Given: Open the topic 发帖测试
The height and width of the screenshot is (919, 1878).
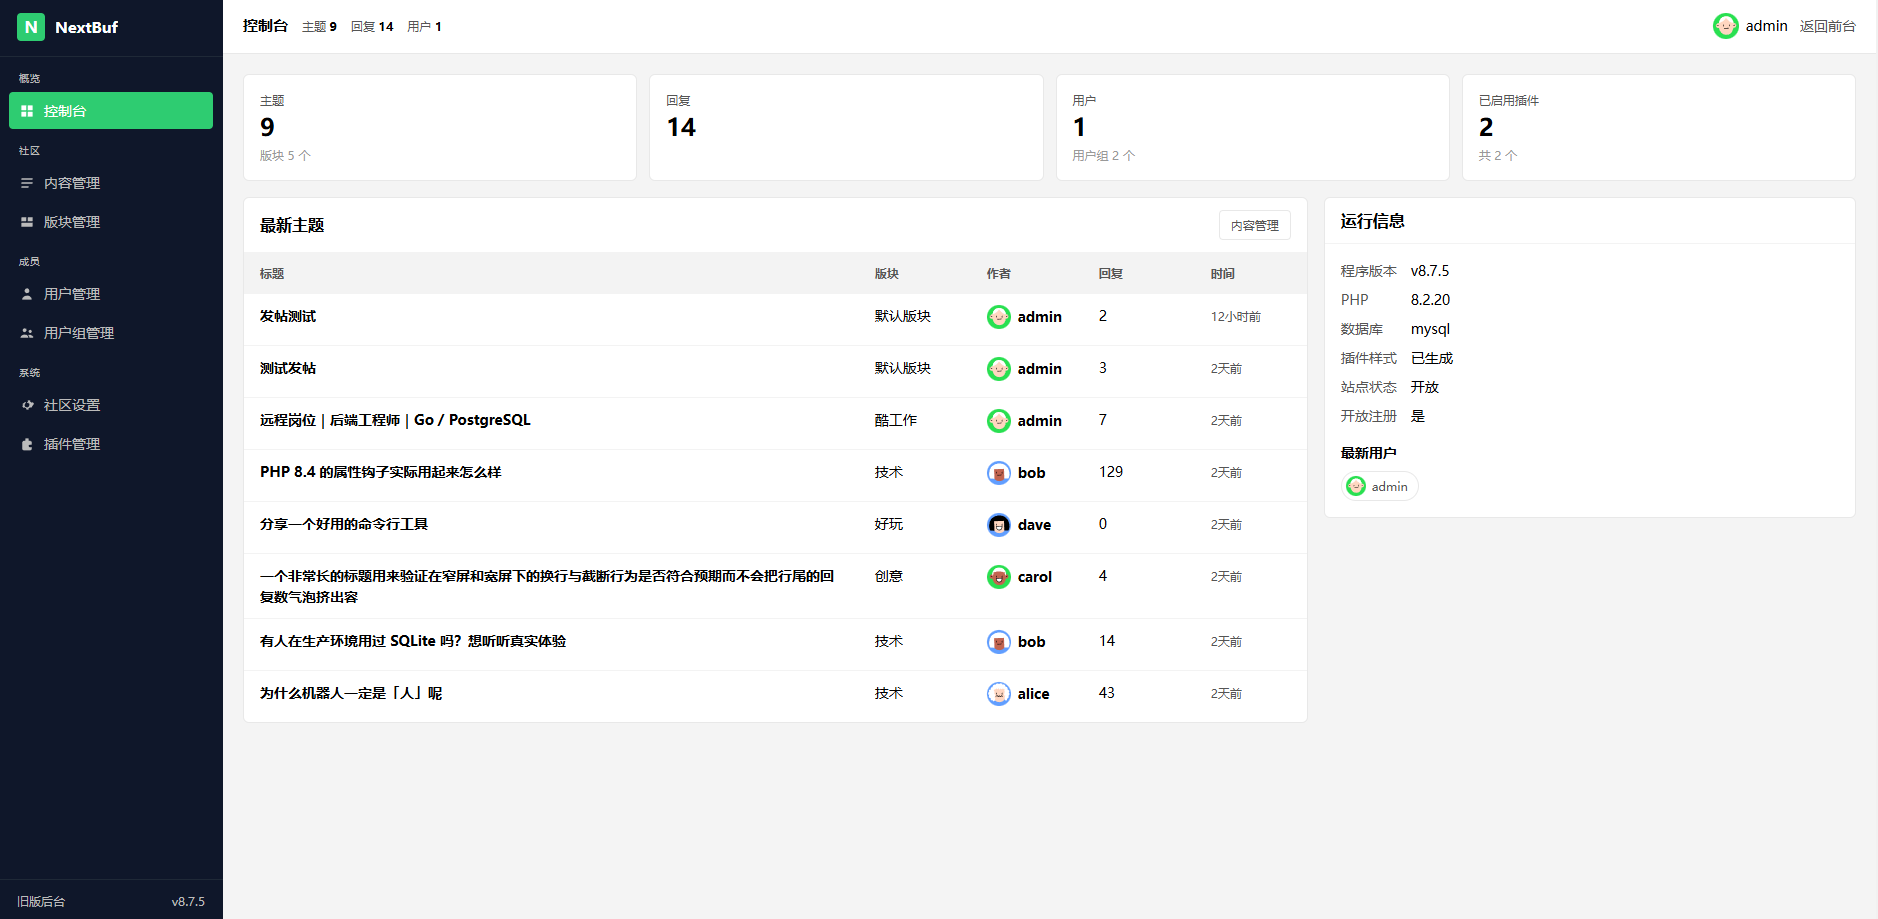Looking at the screenshot, I should (x=288, y=316).
